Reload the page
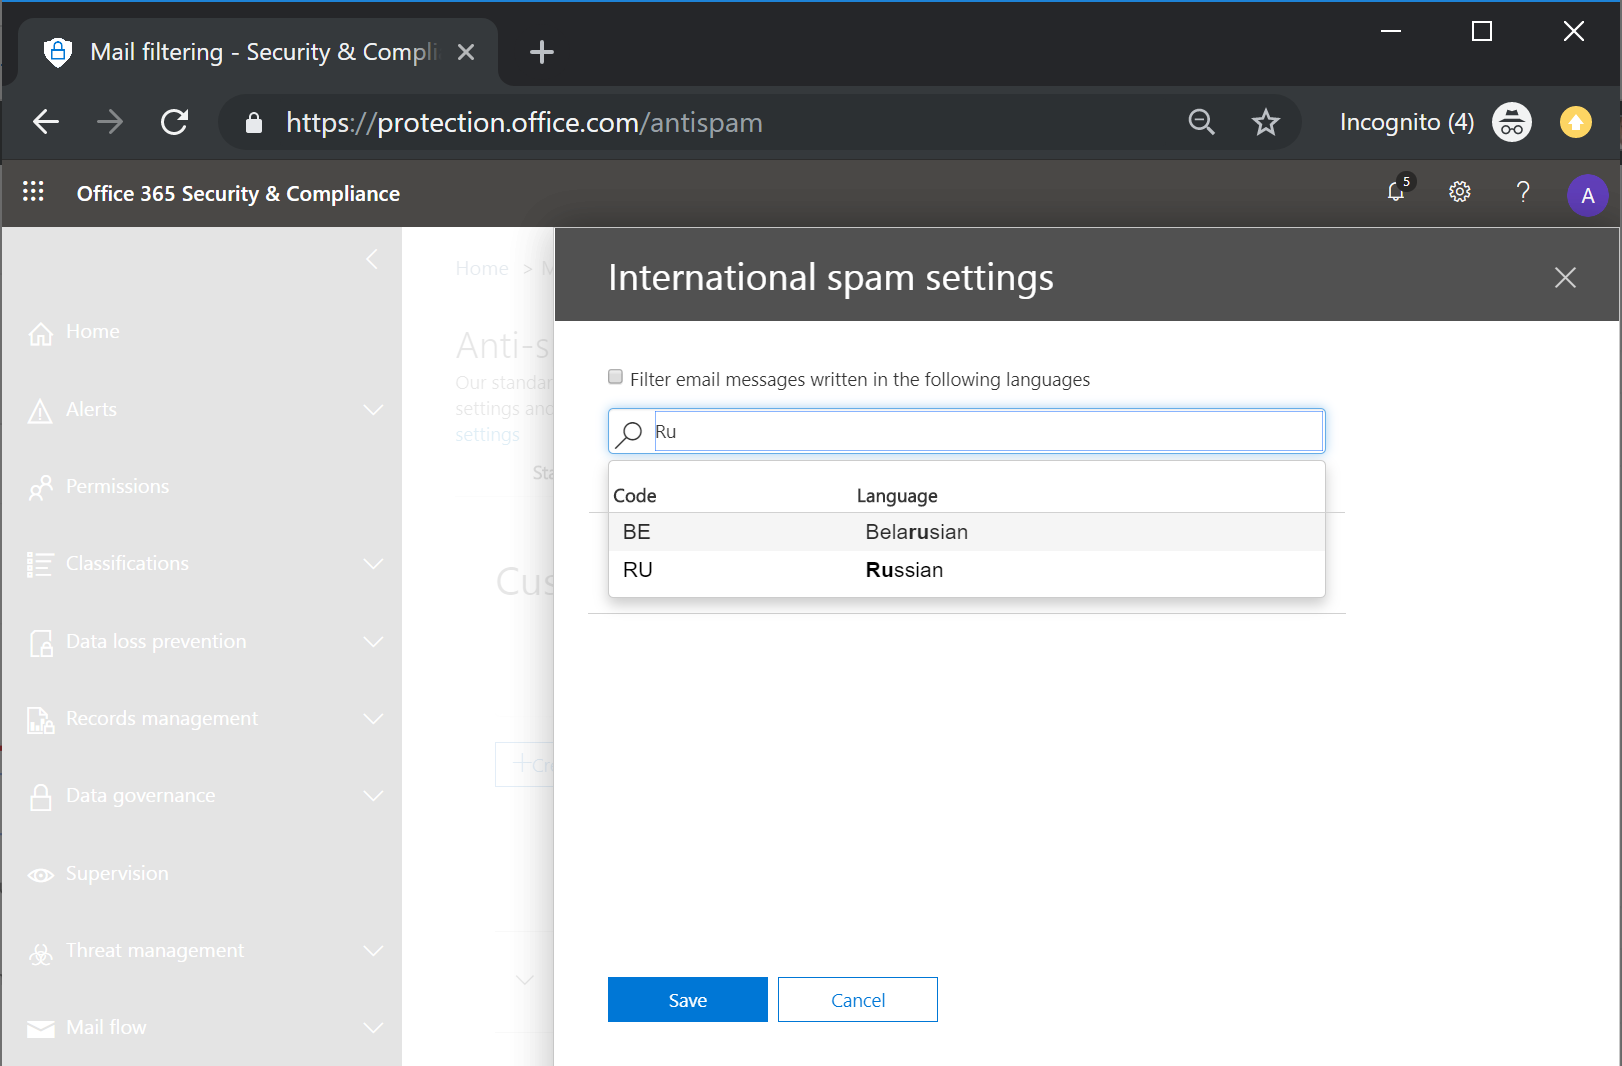1622x1066 pixels. (175, 122)
